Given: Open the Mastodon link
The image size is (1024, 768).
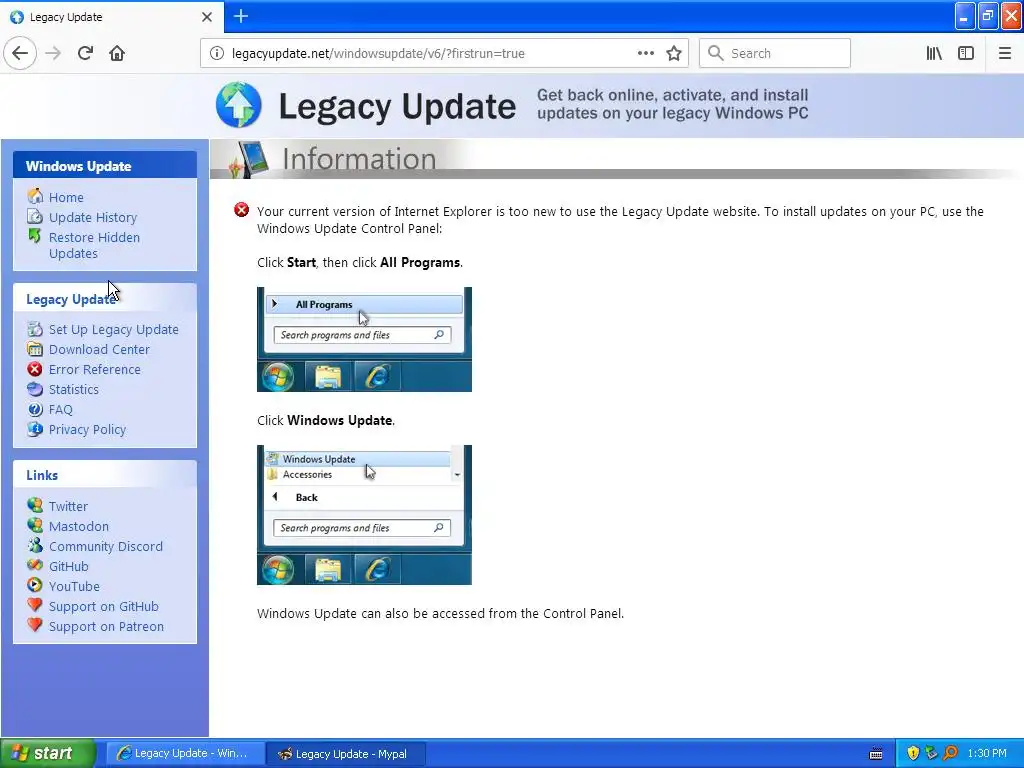Looking at the screenshot, I should [79, 526].
